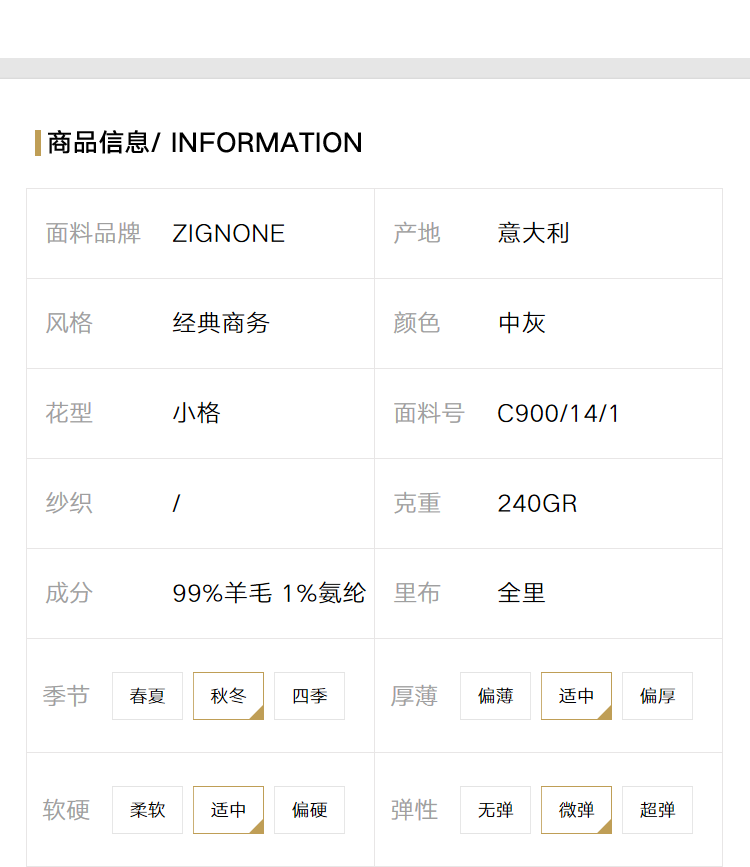Click the ZIGNONE fabric brand value
The width and height of the screenshot is (750, 867).
point(228,233)
